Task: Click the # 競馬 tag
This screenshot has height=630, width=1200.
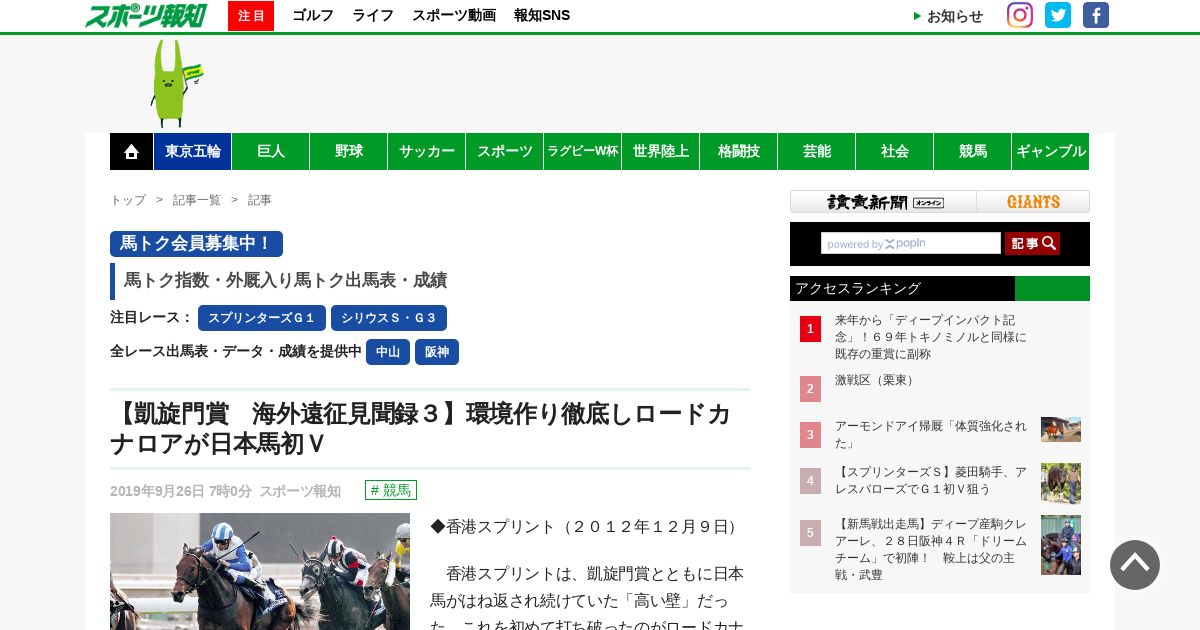Action: pos(391,490)
